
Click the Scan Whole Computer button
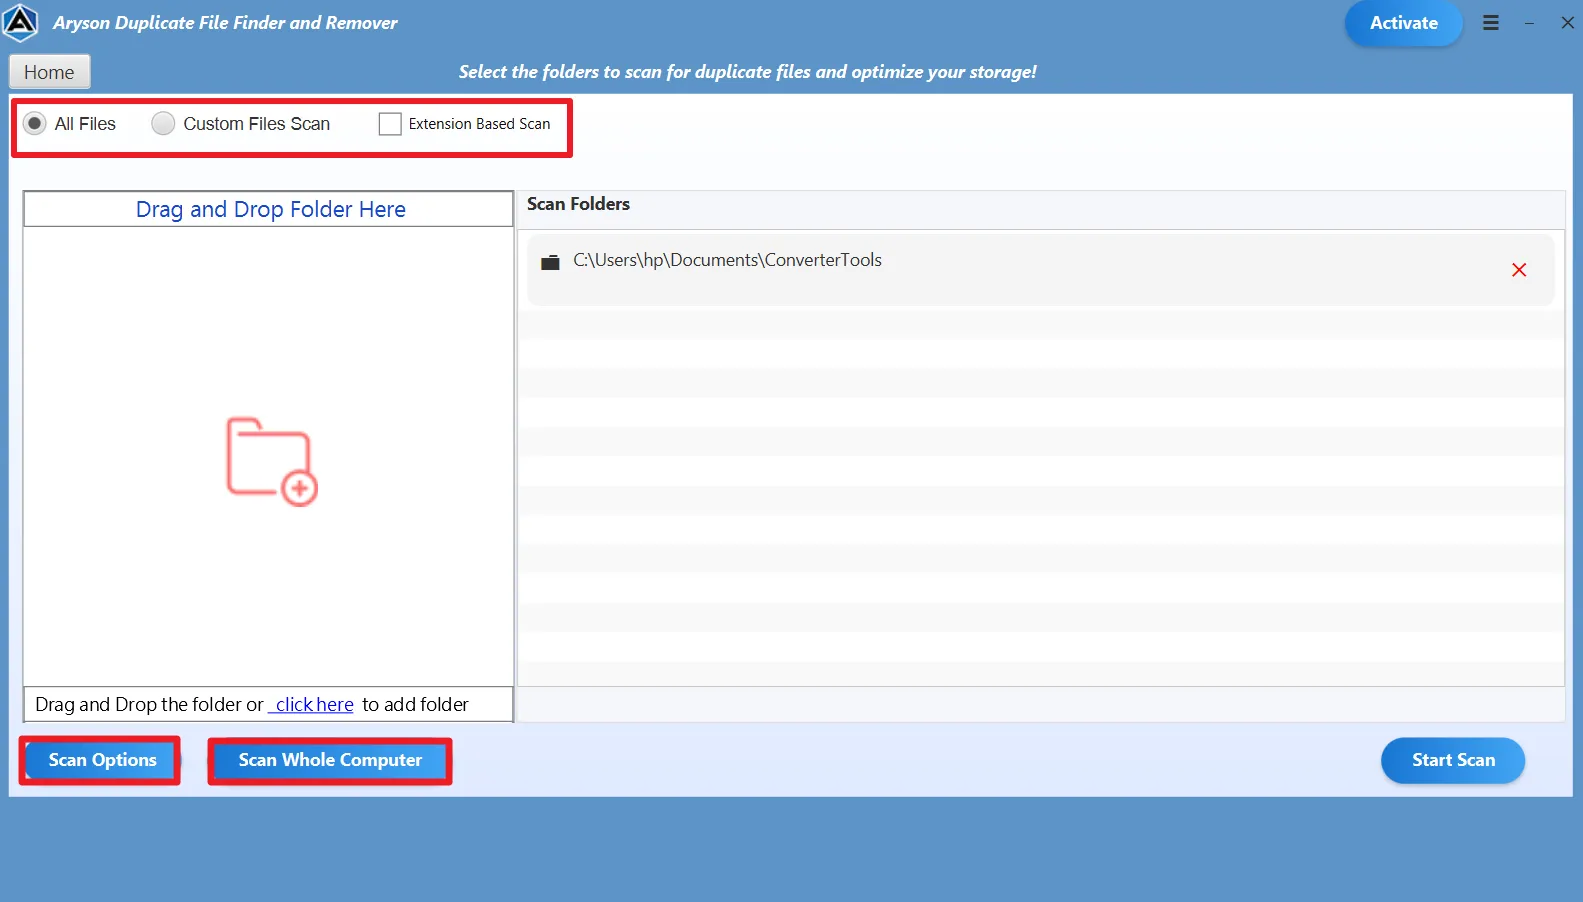pos(330,760)
